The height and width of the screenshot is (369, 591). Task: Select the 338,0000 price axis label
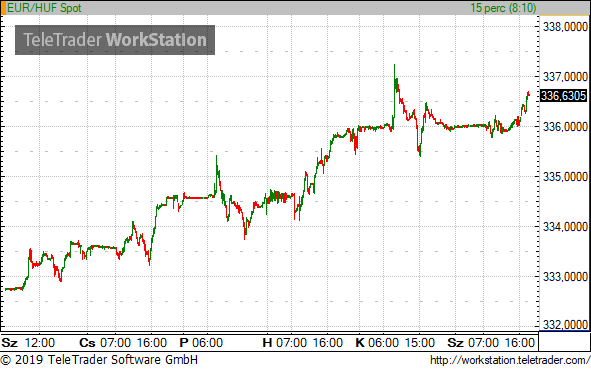565,27
